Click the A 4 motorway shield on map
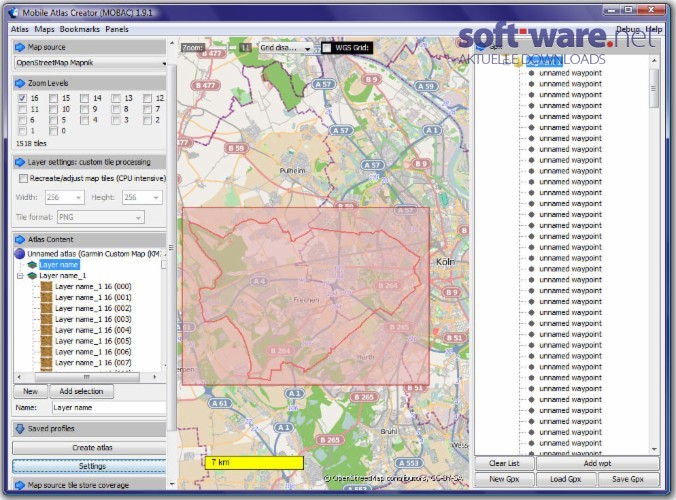 pyautogui.click(x=260, y=281)
